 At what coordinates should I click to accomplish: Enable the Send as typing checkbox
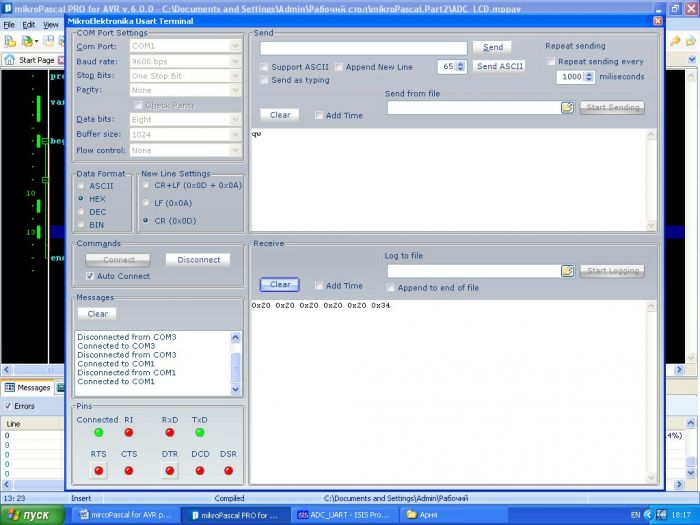pos(264,80)
